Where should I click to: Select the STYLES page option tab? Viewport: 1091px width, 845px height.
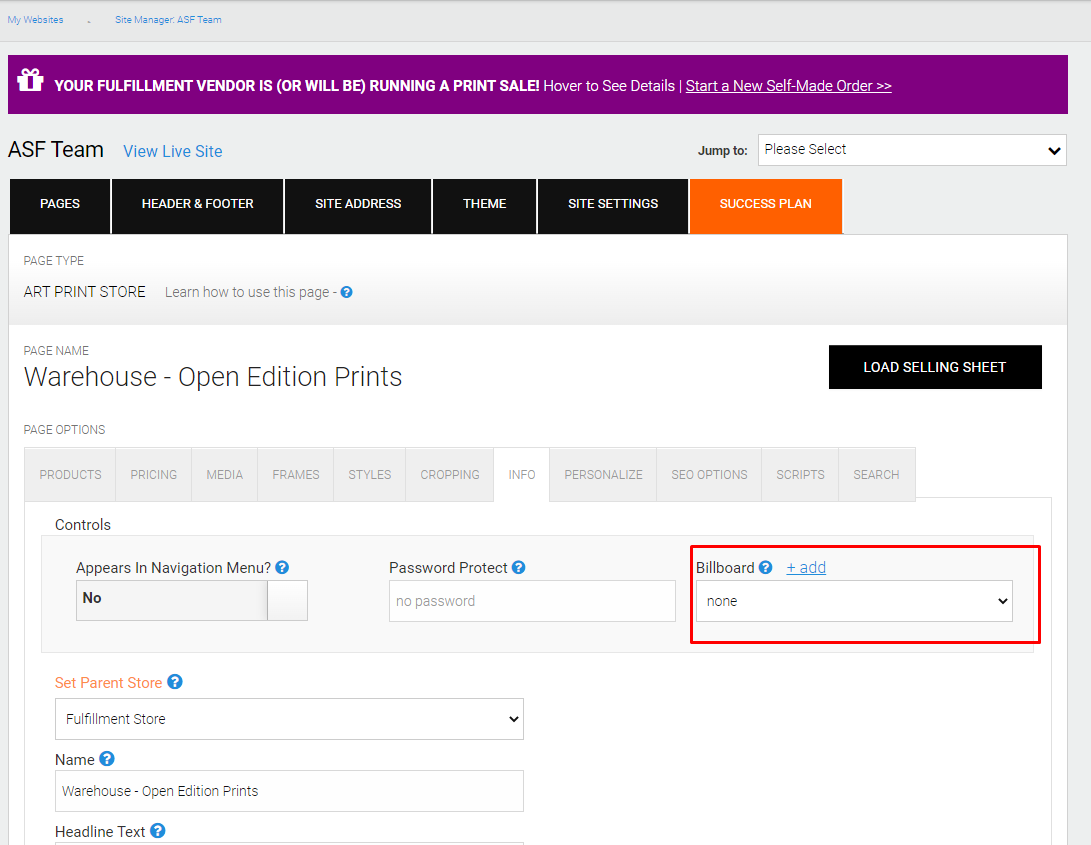point(369,475)
